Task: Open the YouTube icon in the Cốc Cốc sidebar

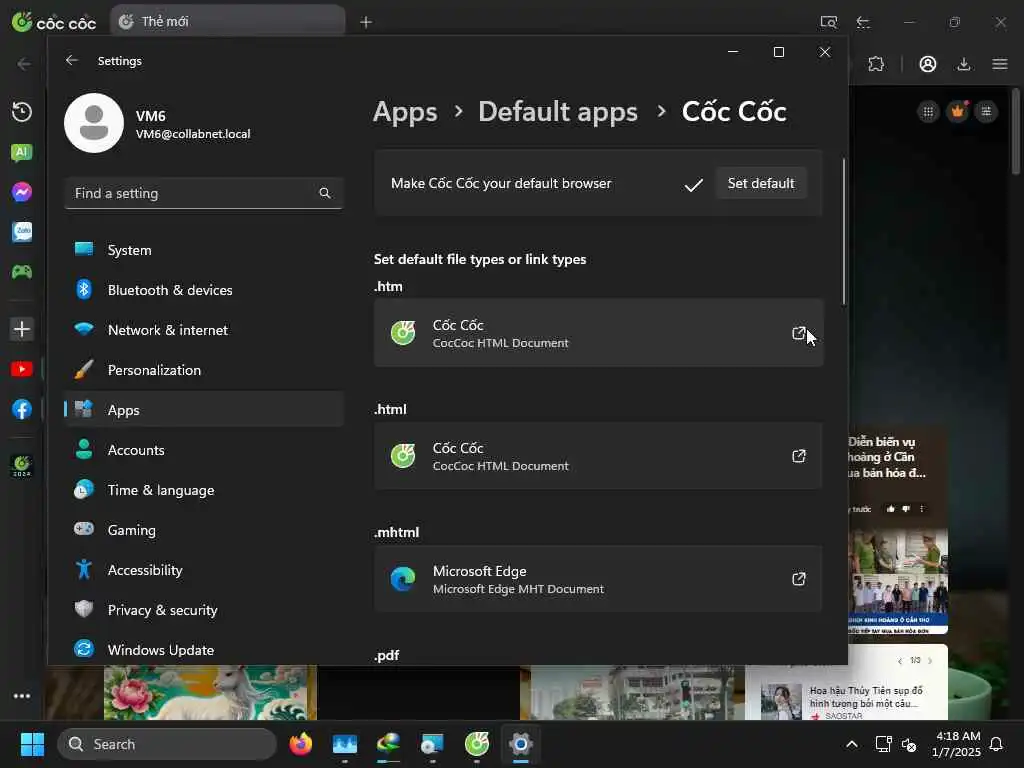Action: 22,369
